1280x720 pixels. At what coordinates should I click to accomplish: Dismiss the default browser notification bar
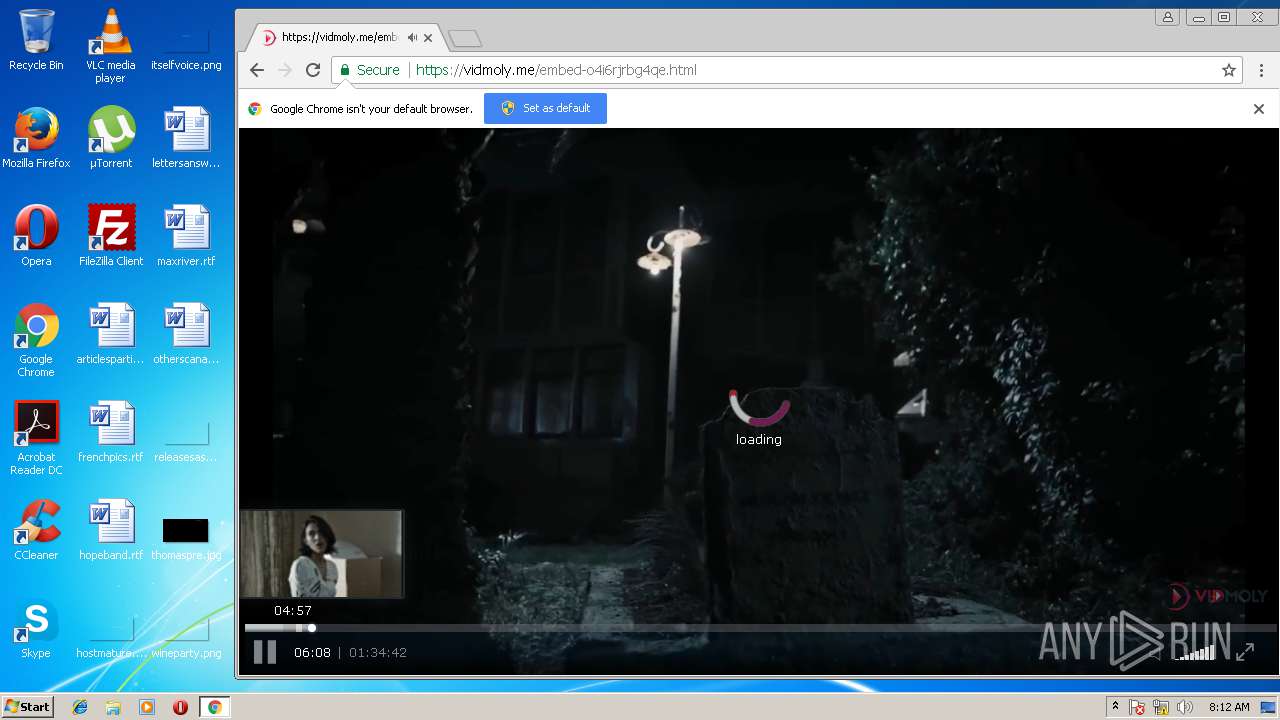pyautogui.click(x=1259, y=109)
